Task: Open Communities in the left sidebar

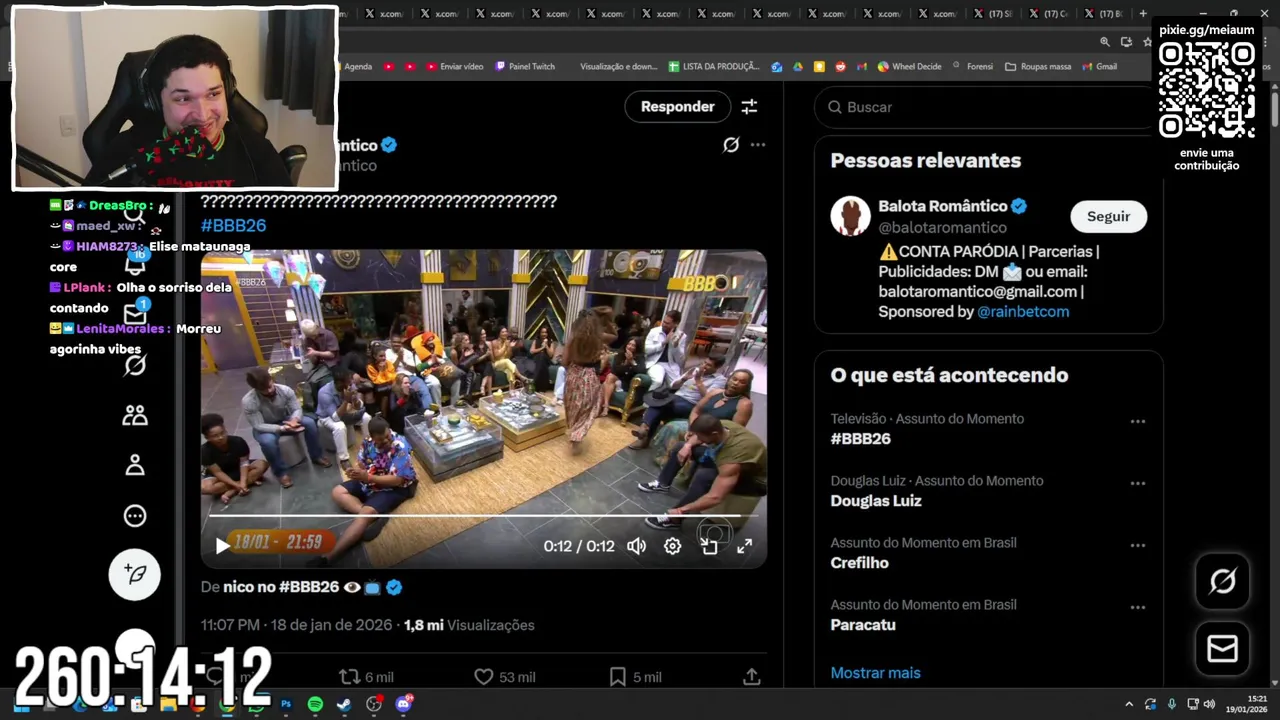Action: (x=135, y=415)
